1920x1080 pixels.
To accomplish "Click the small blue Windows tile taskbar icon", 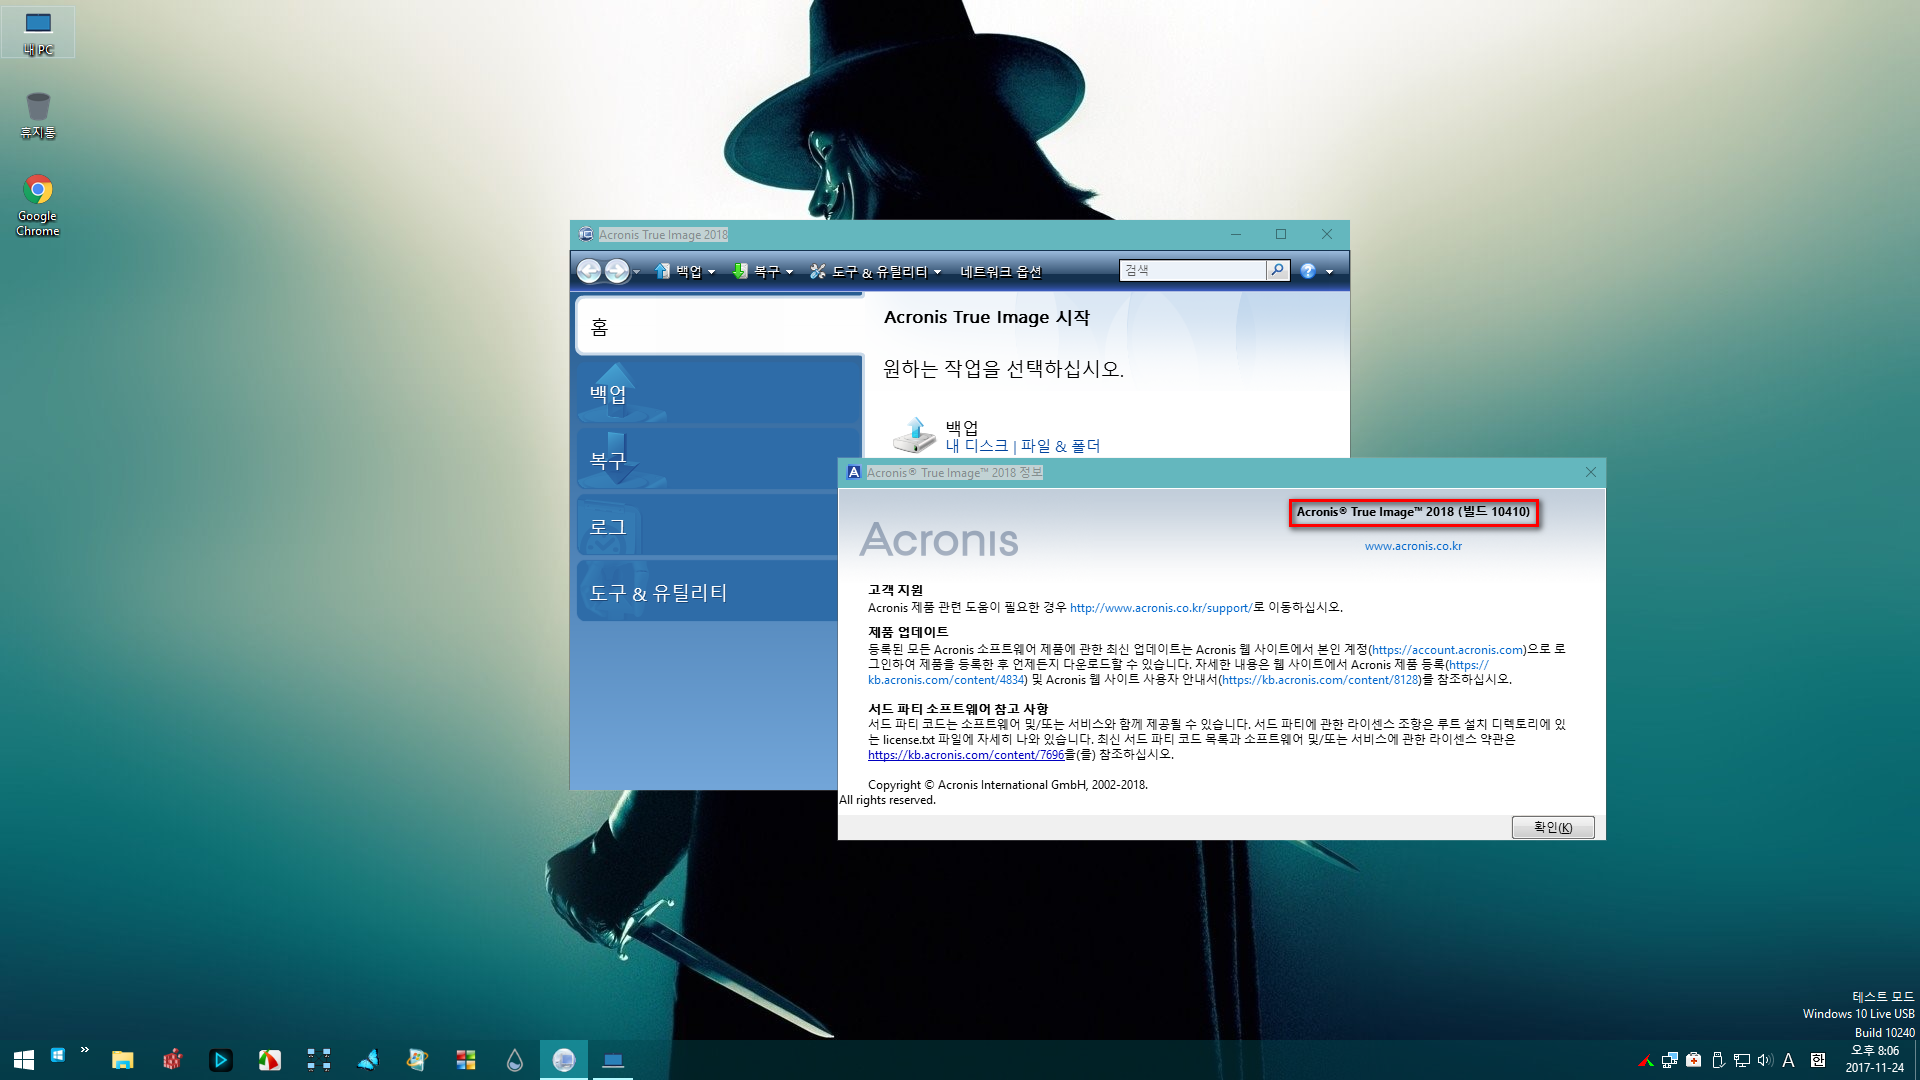I will pyautogui.click(x=58, y=1054).
